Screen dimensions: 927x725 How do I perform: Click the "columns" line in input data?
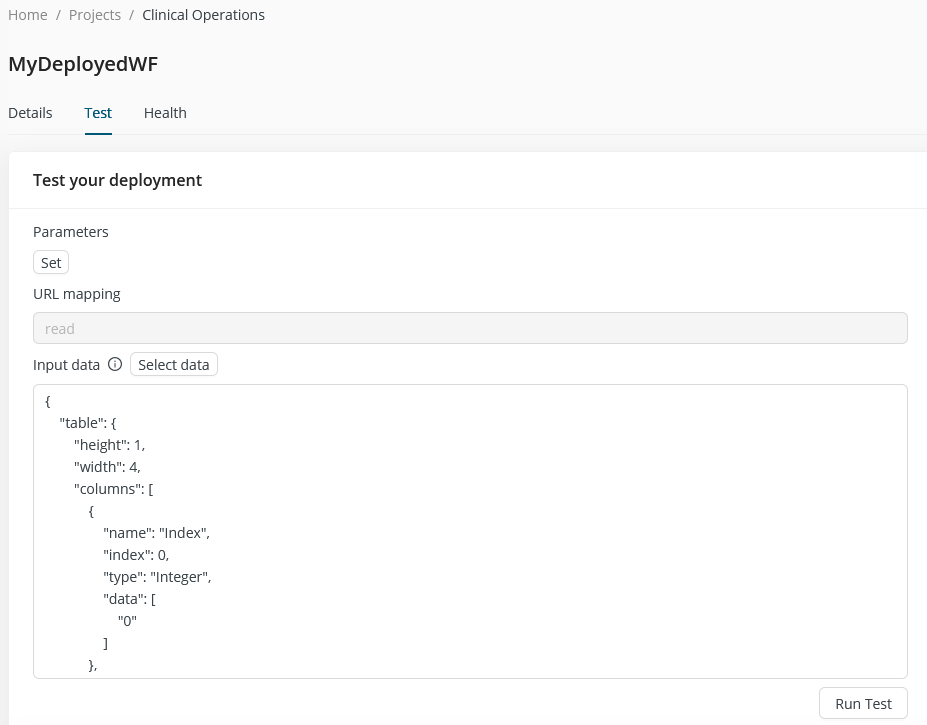click(x=113, y=489)
